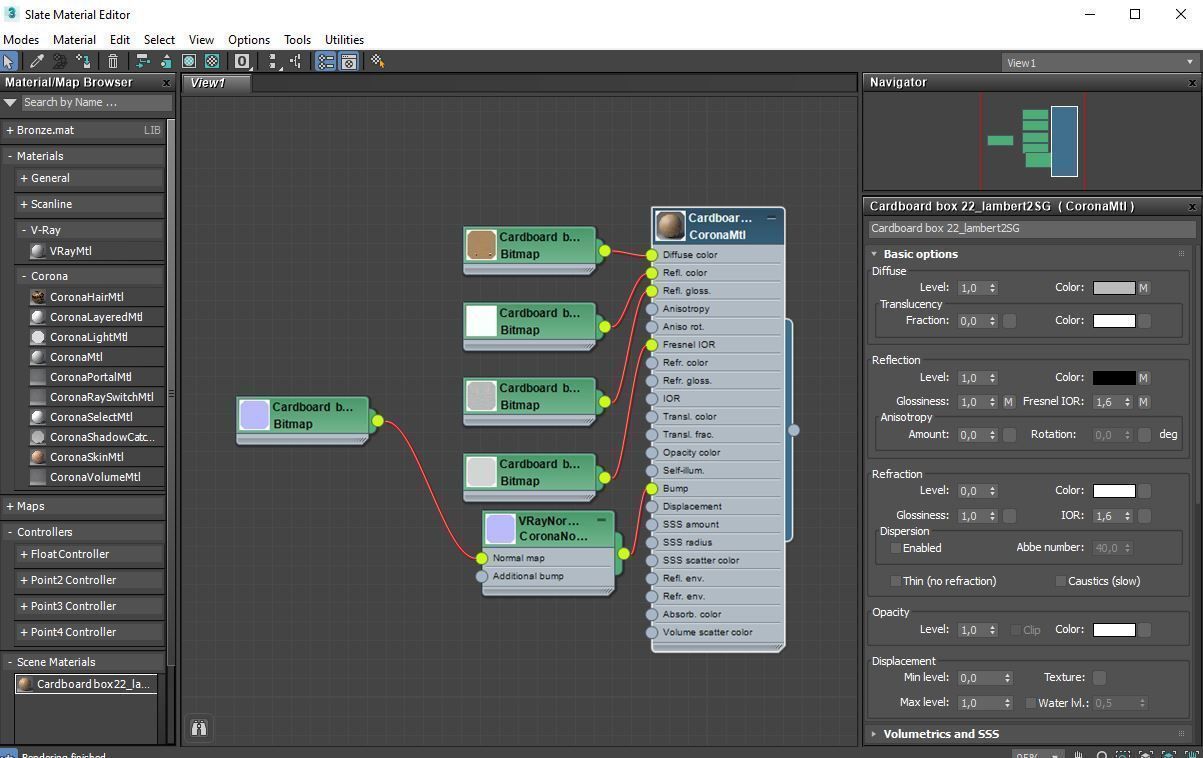Open the Options menu
The height and width of the screenshot is (758, 1203).
249,40
